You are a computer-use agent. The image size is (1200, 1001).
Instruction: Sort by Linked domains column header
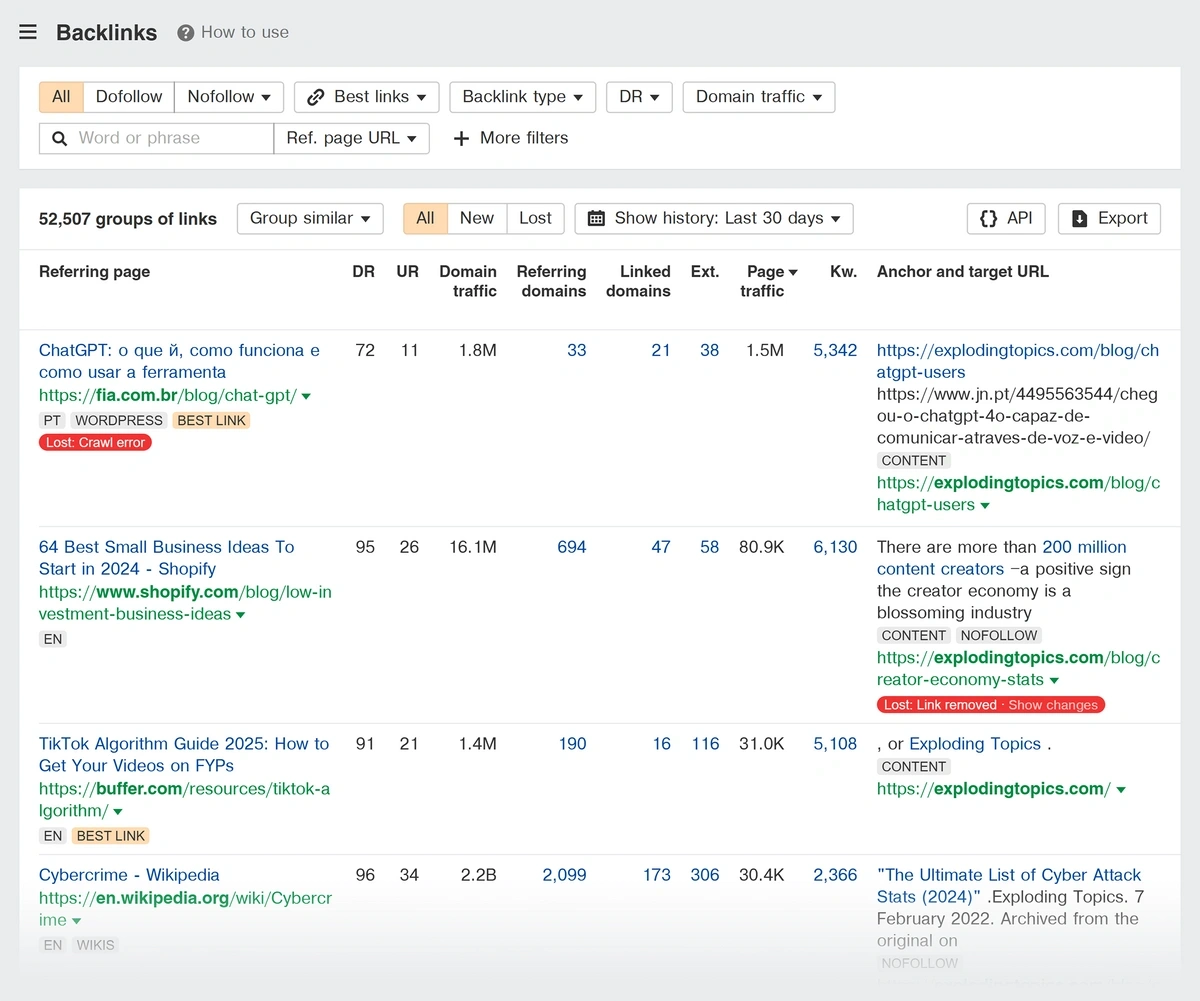(x=638, y=281)
